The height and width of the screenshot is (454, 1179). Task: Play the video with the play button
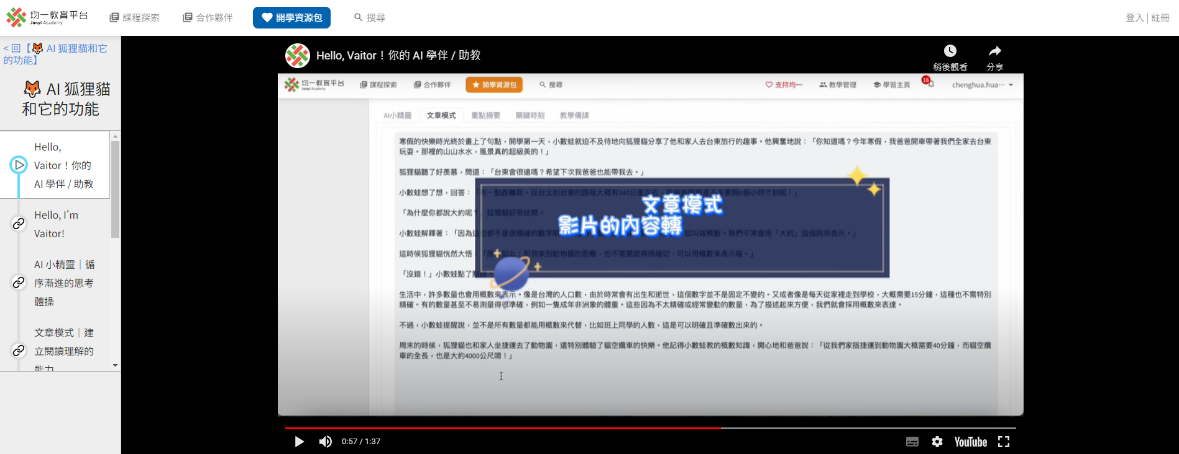point(299,442)
